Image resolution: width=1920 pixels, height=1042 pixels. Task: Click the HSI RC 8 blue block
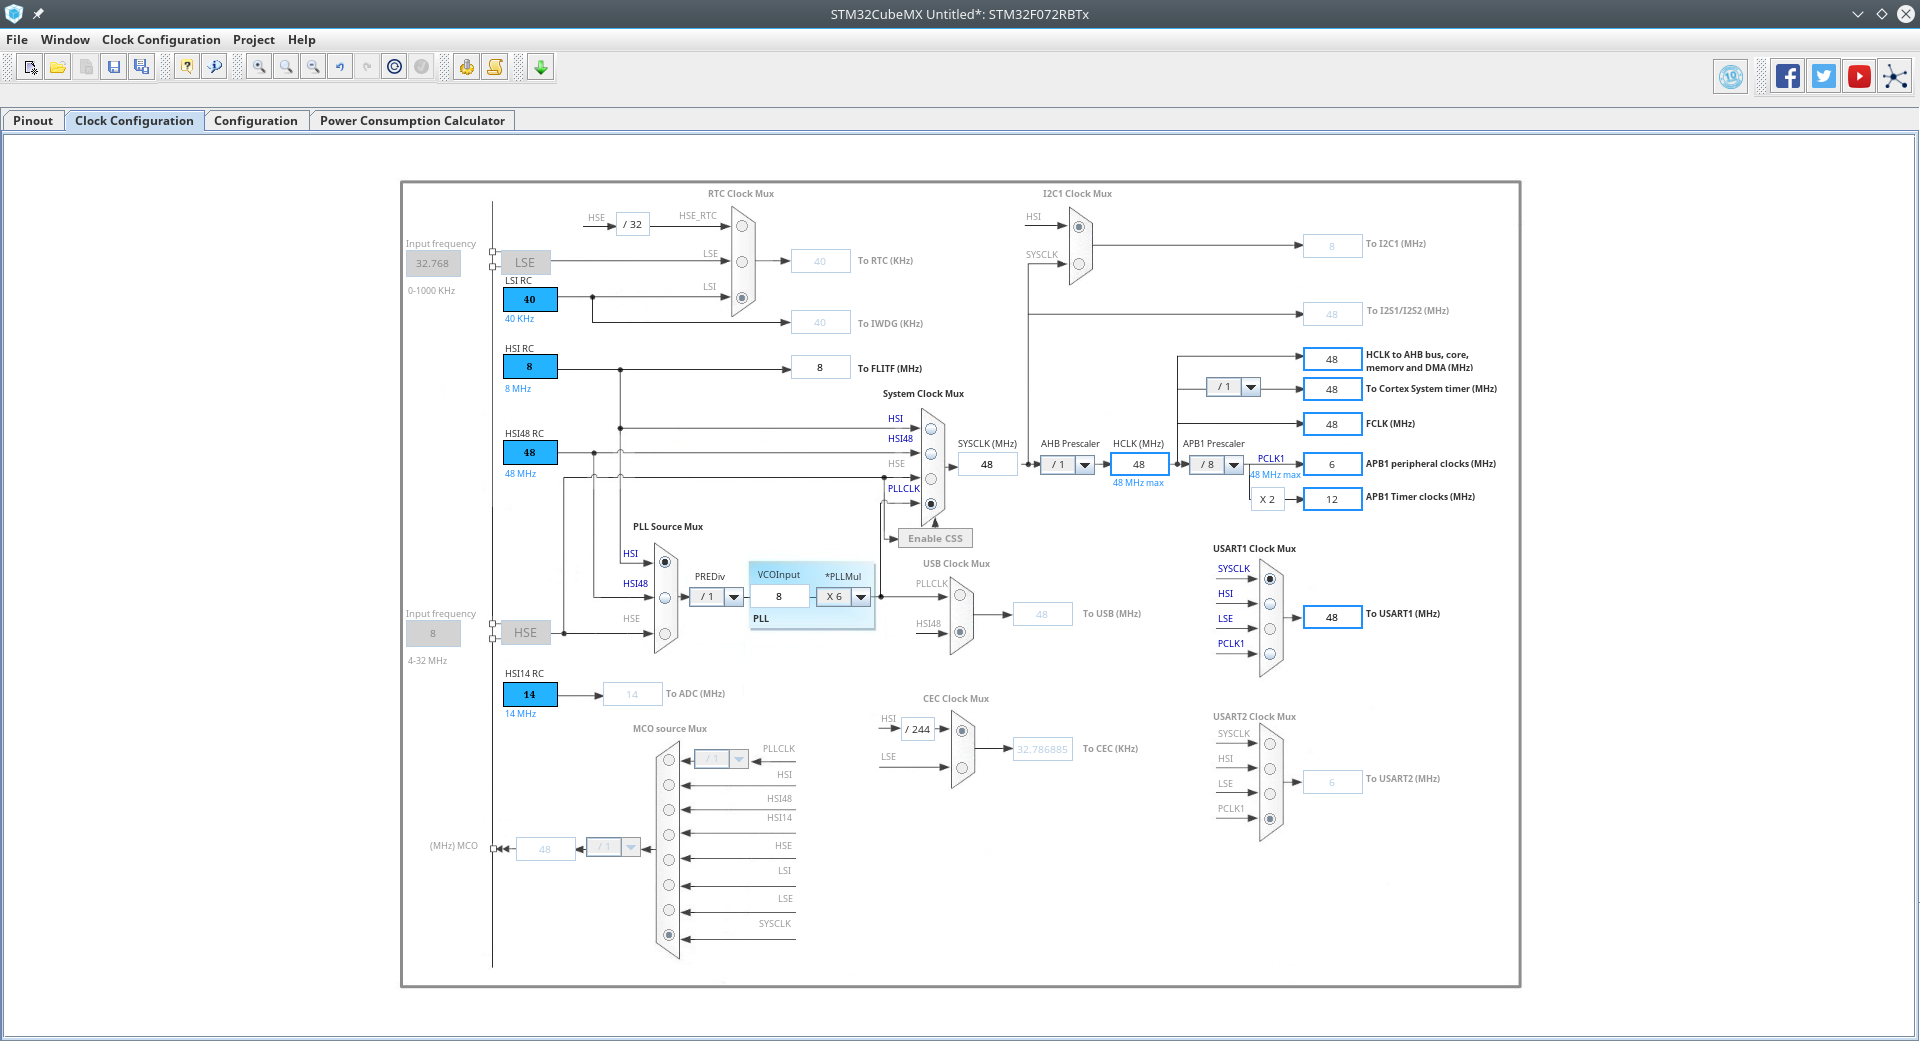pyautogui.click(x=530, y=367)
